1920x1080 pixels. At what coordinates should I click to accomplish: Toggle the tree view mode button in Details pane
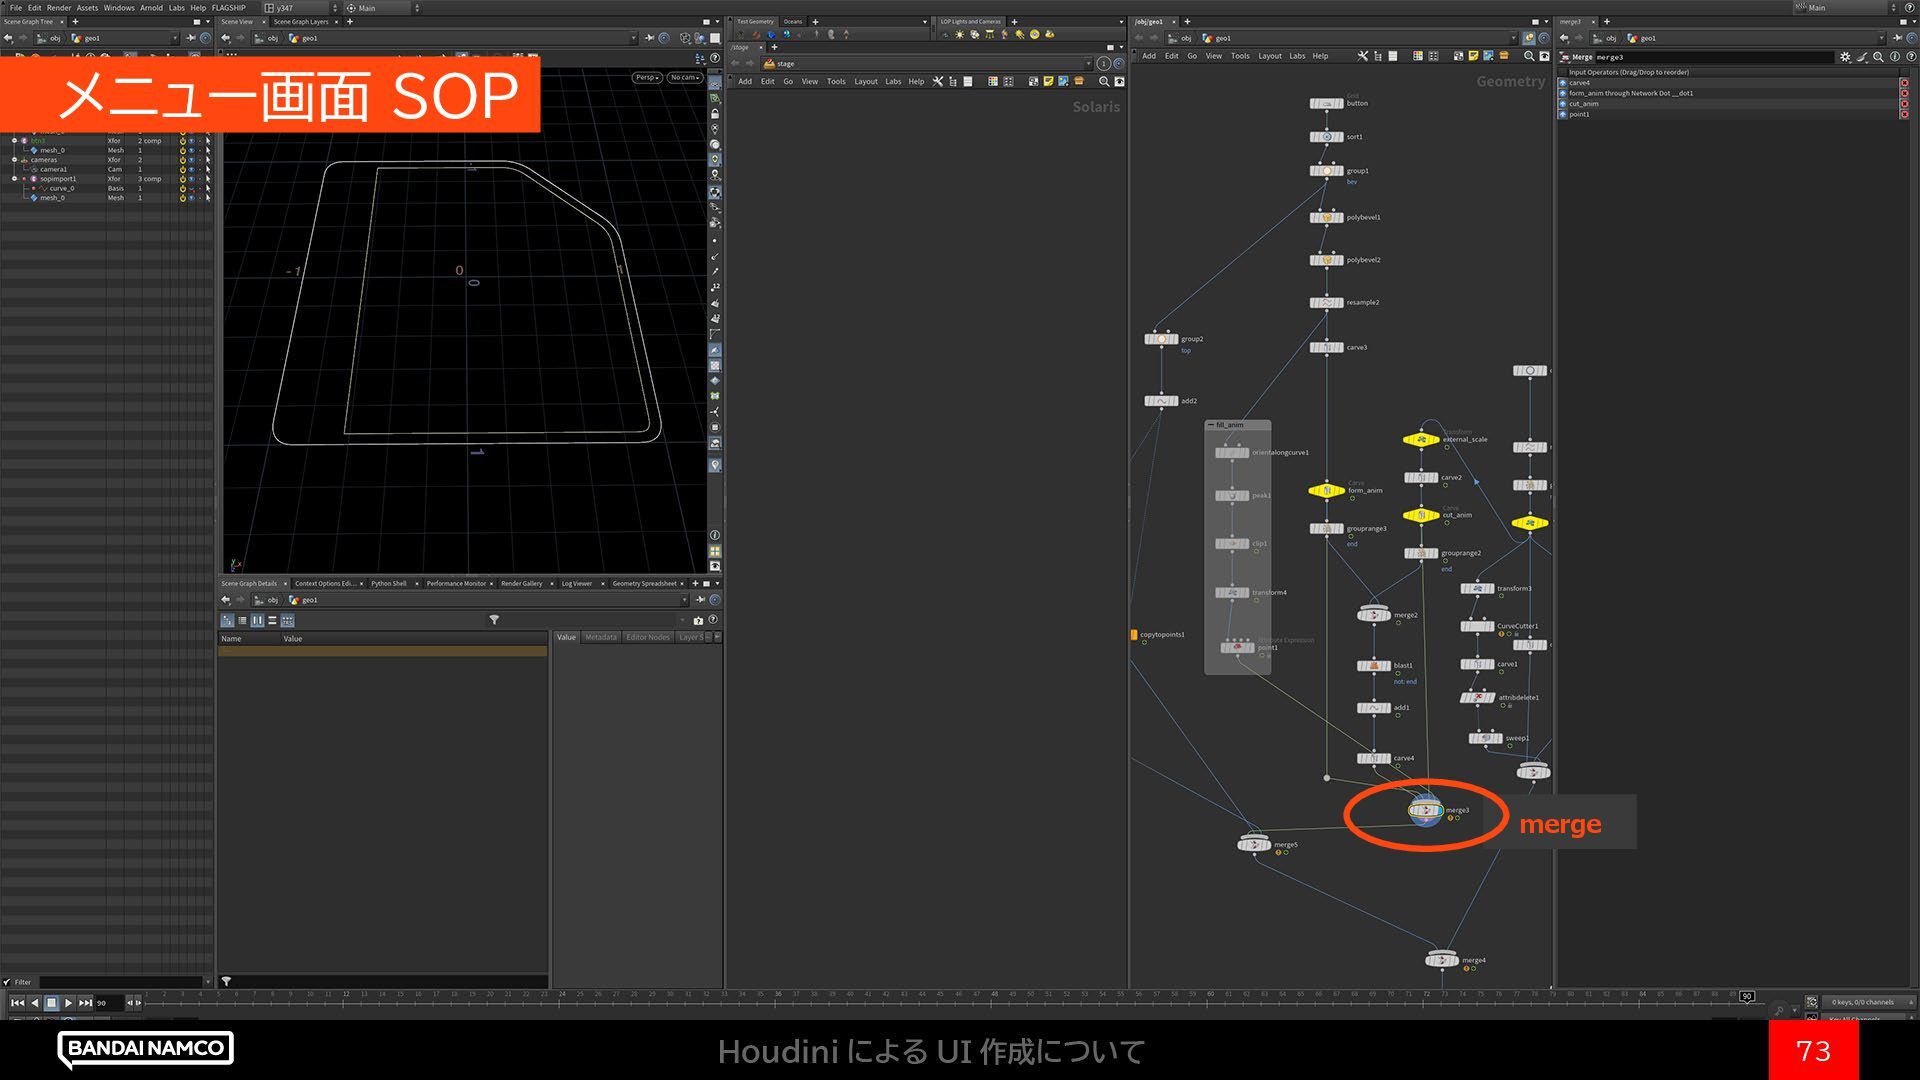tap(227, 620)
